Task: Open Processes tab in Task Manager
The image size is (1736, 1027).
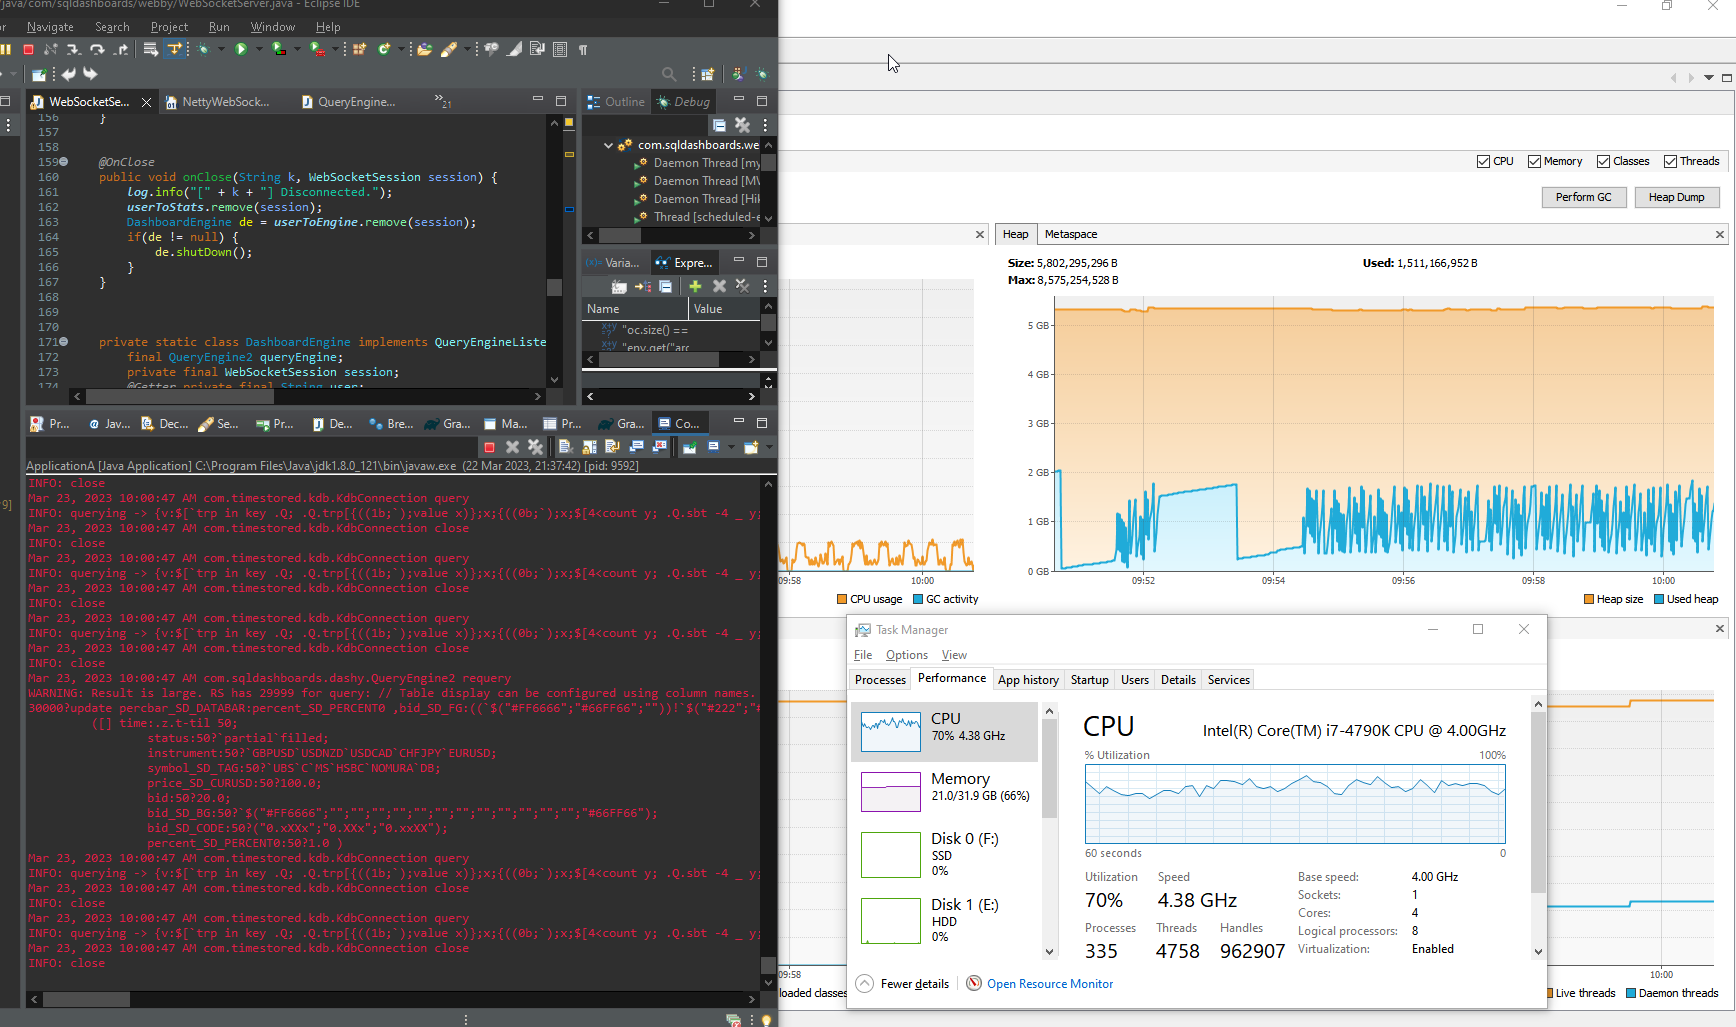Action: 880,679
